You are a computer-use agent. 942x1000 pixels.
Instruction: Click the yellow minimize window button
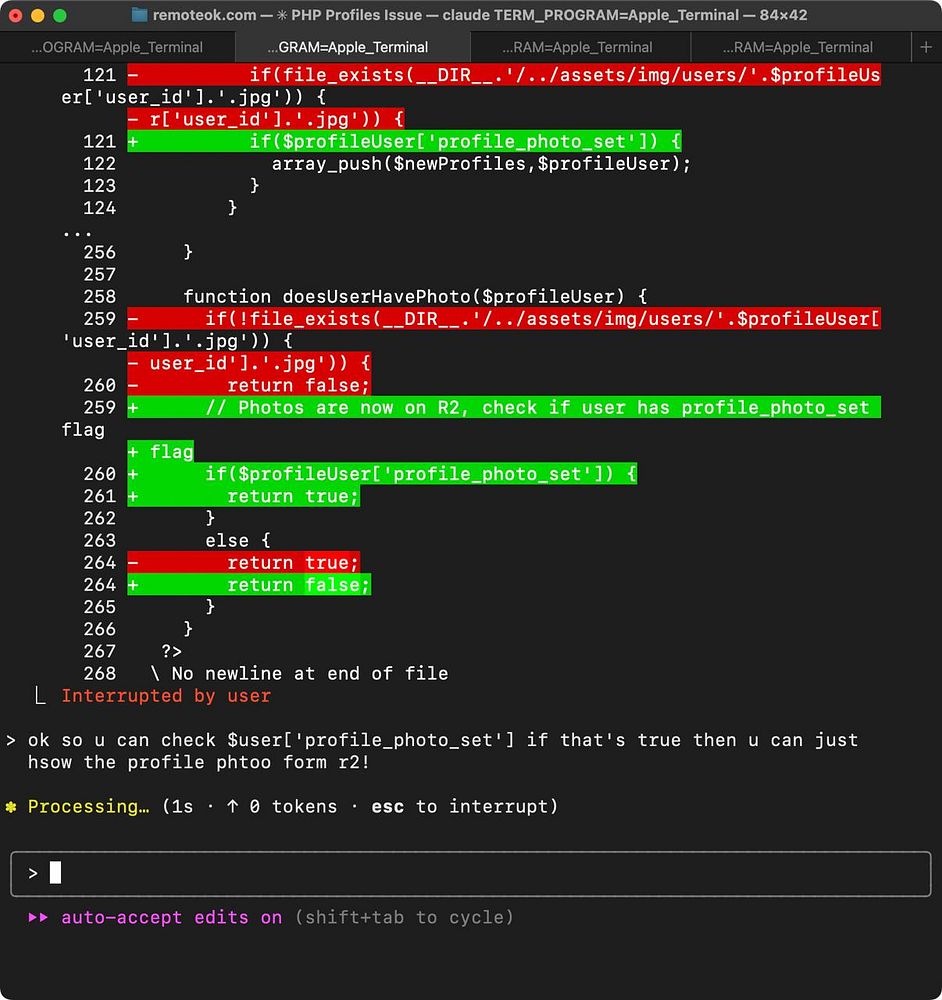(38, 15)
